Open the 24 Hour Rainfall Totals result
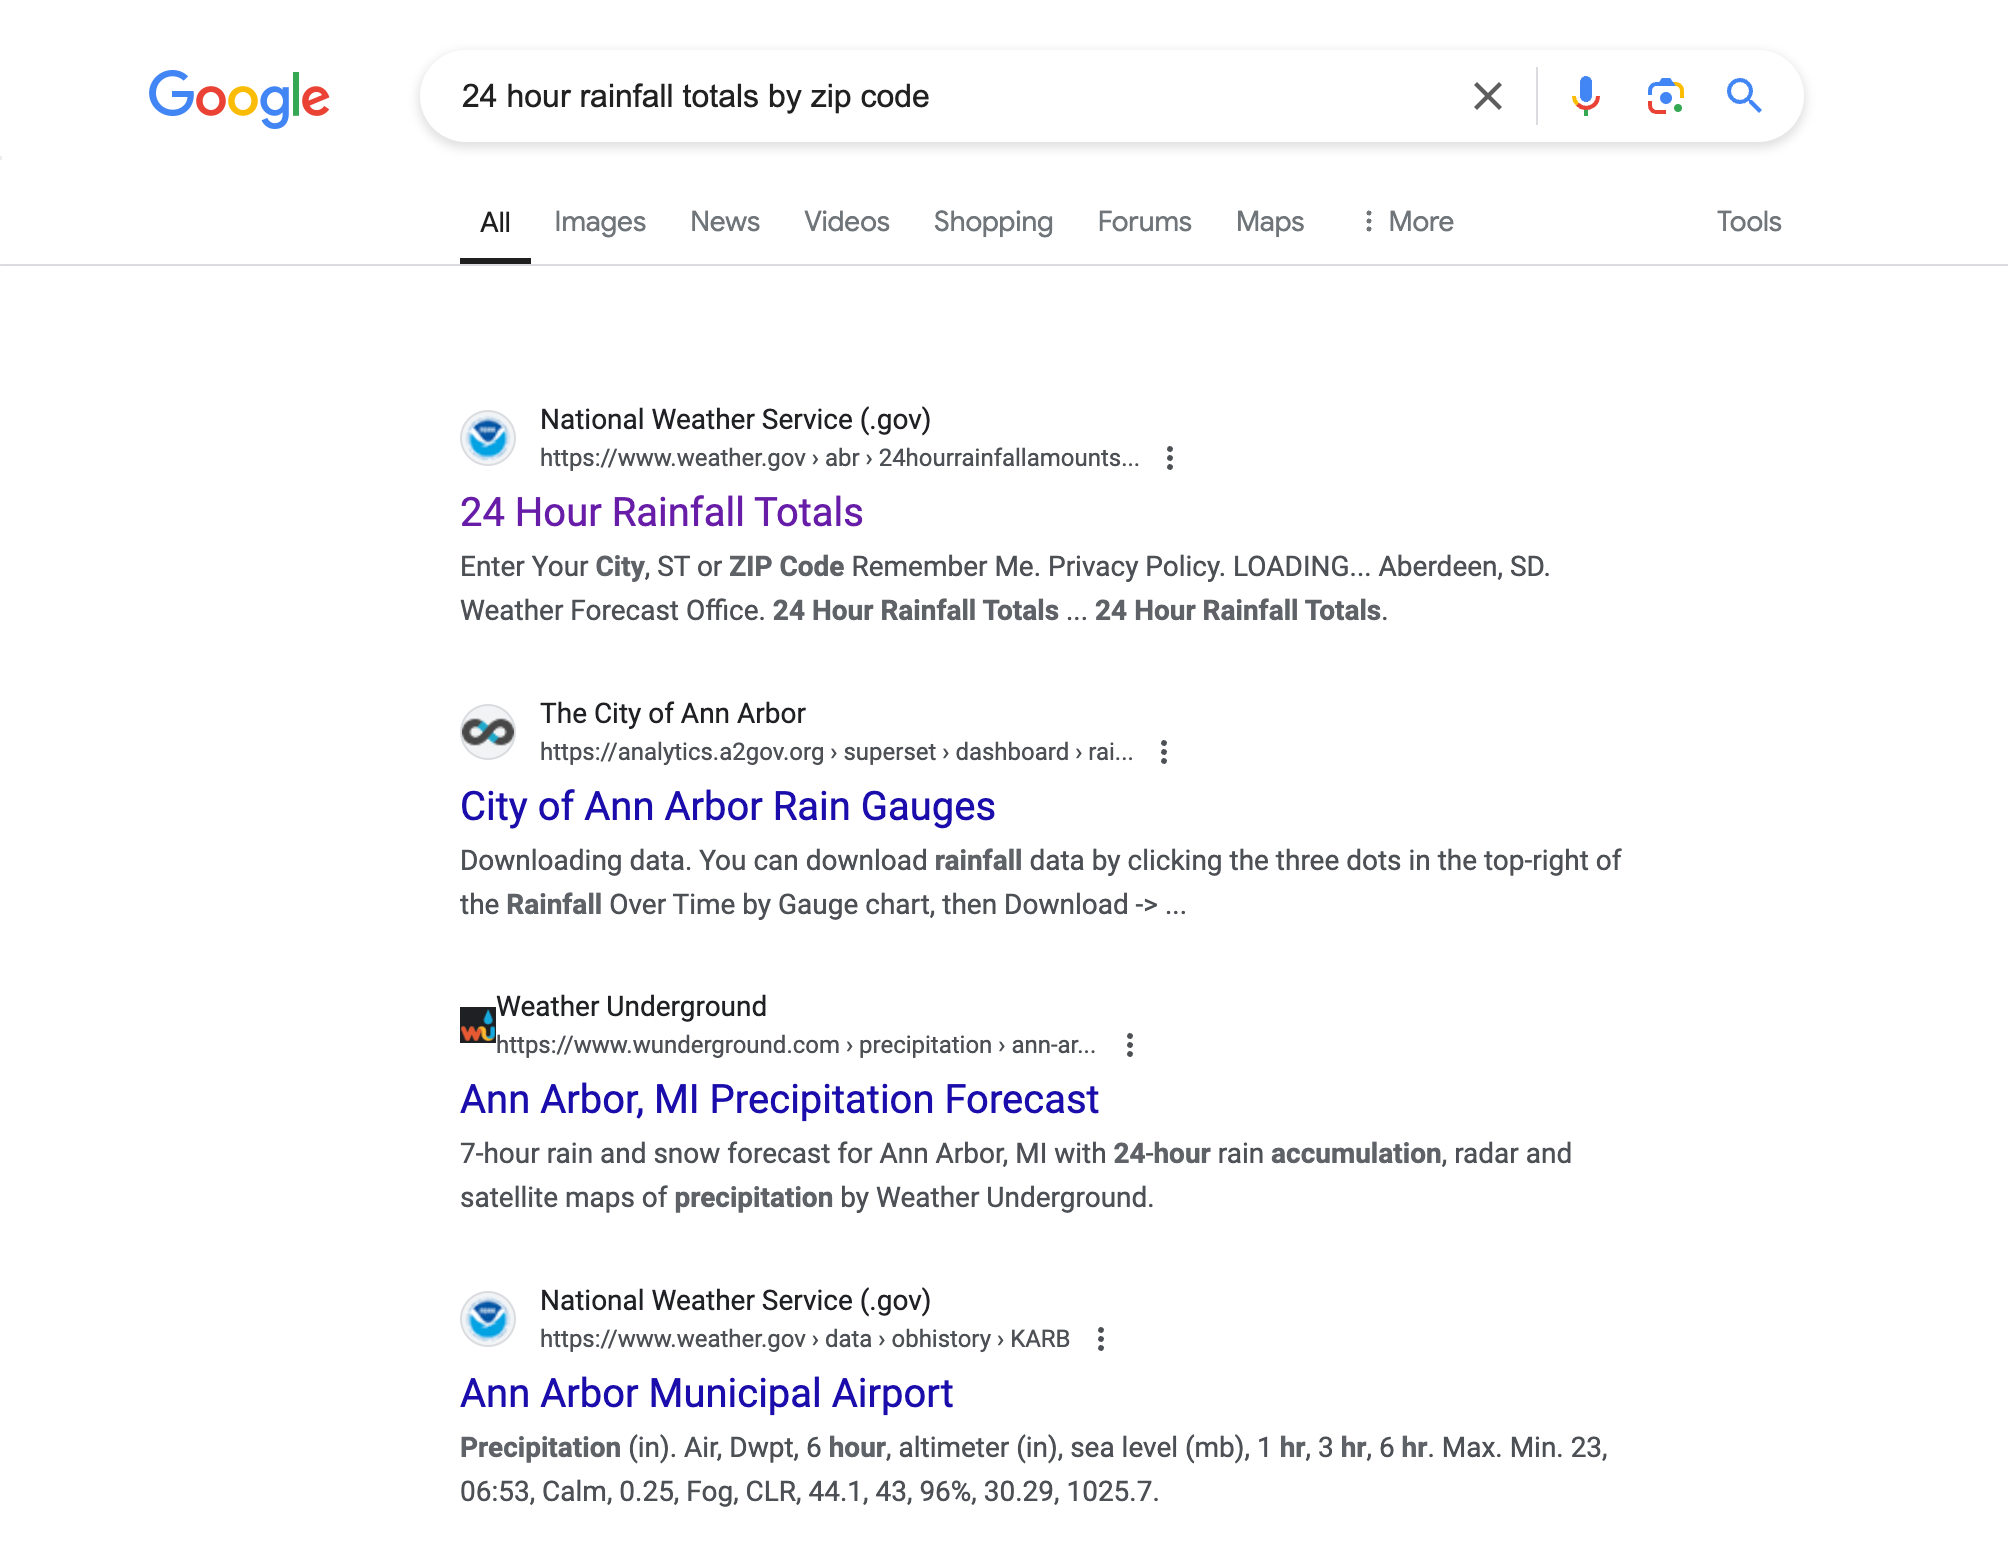2008x1554 pixels. tap(661, 511)
